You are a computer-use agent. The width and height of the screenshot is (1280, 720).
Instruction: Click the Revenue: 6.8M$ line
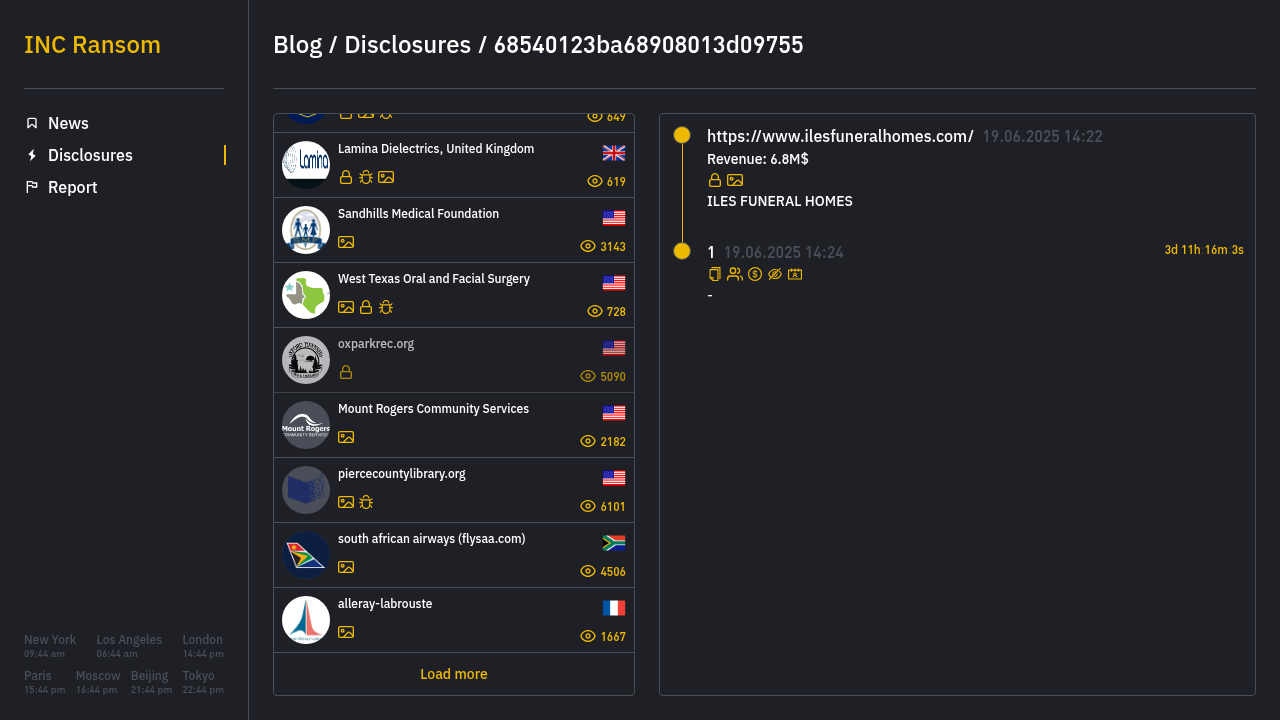pyautogui.click(x=758, y=159)
